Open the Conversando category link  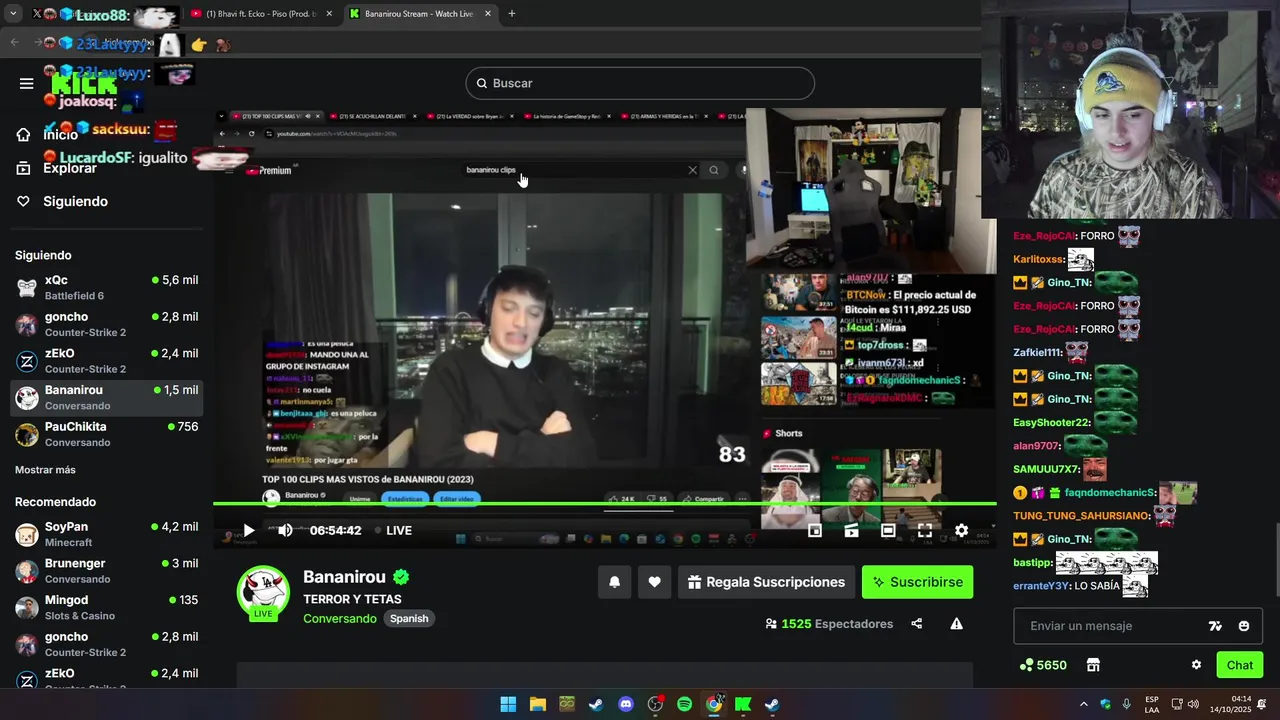[x=340, y=619]
